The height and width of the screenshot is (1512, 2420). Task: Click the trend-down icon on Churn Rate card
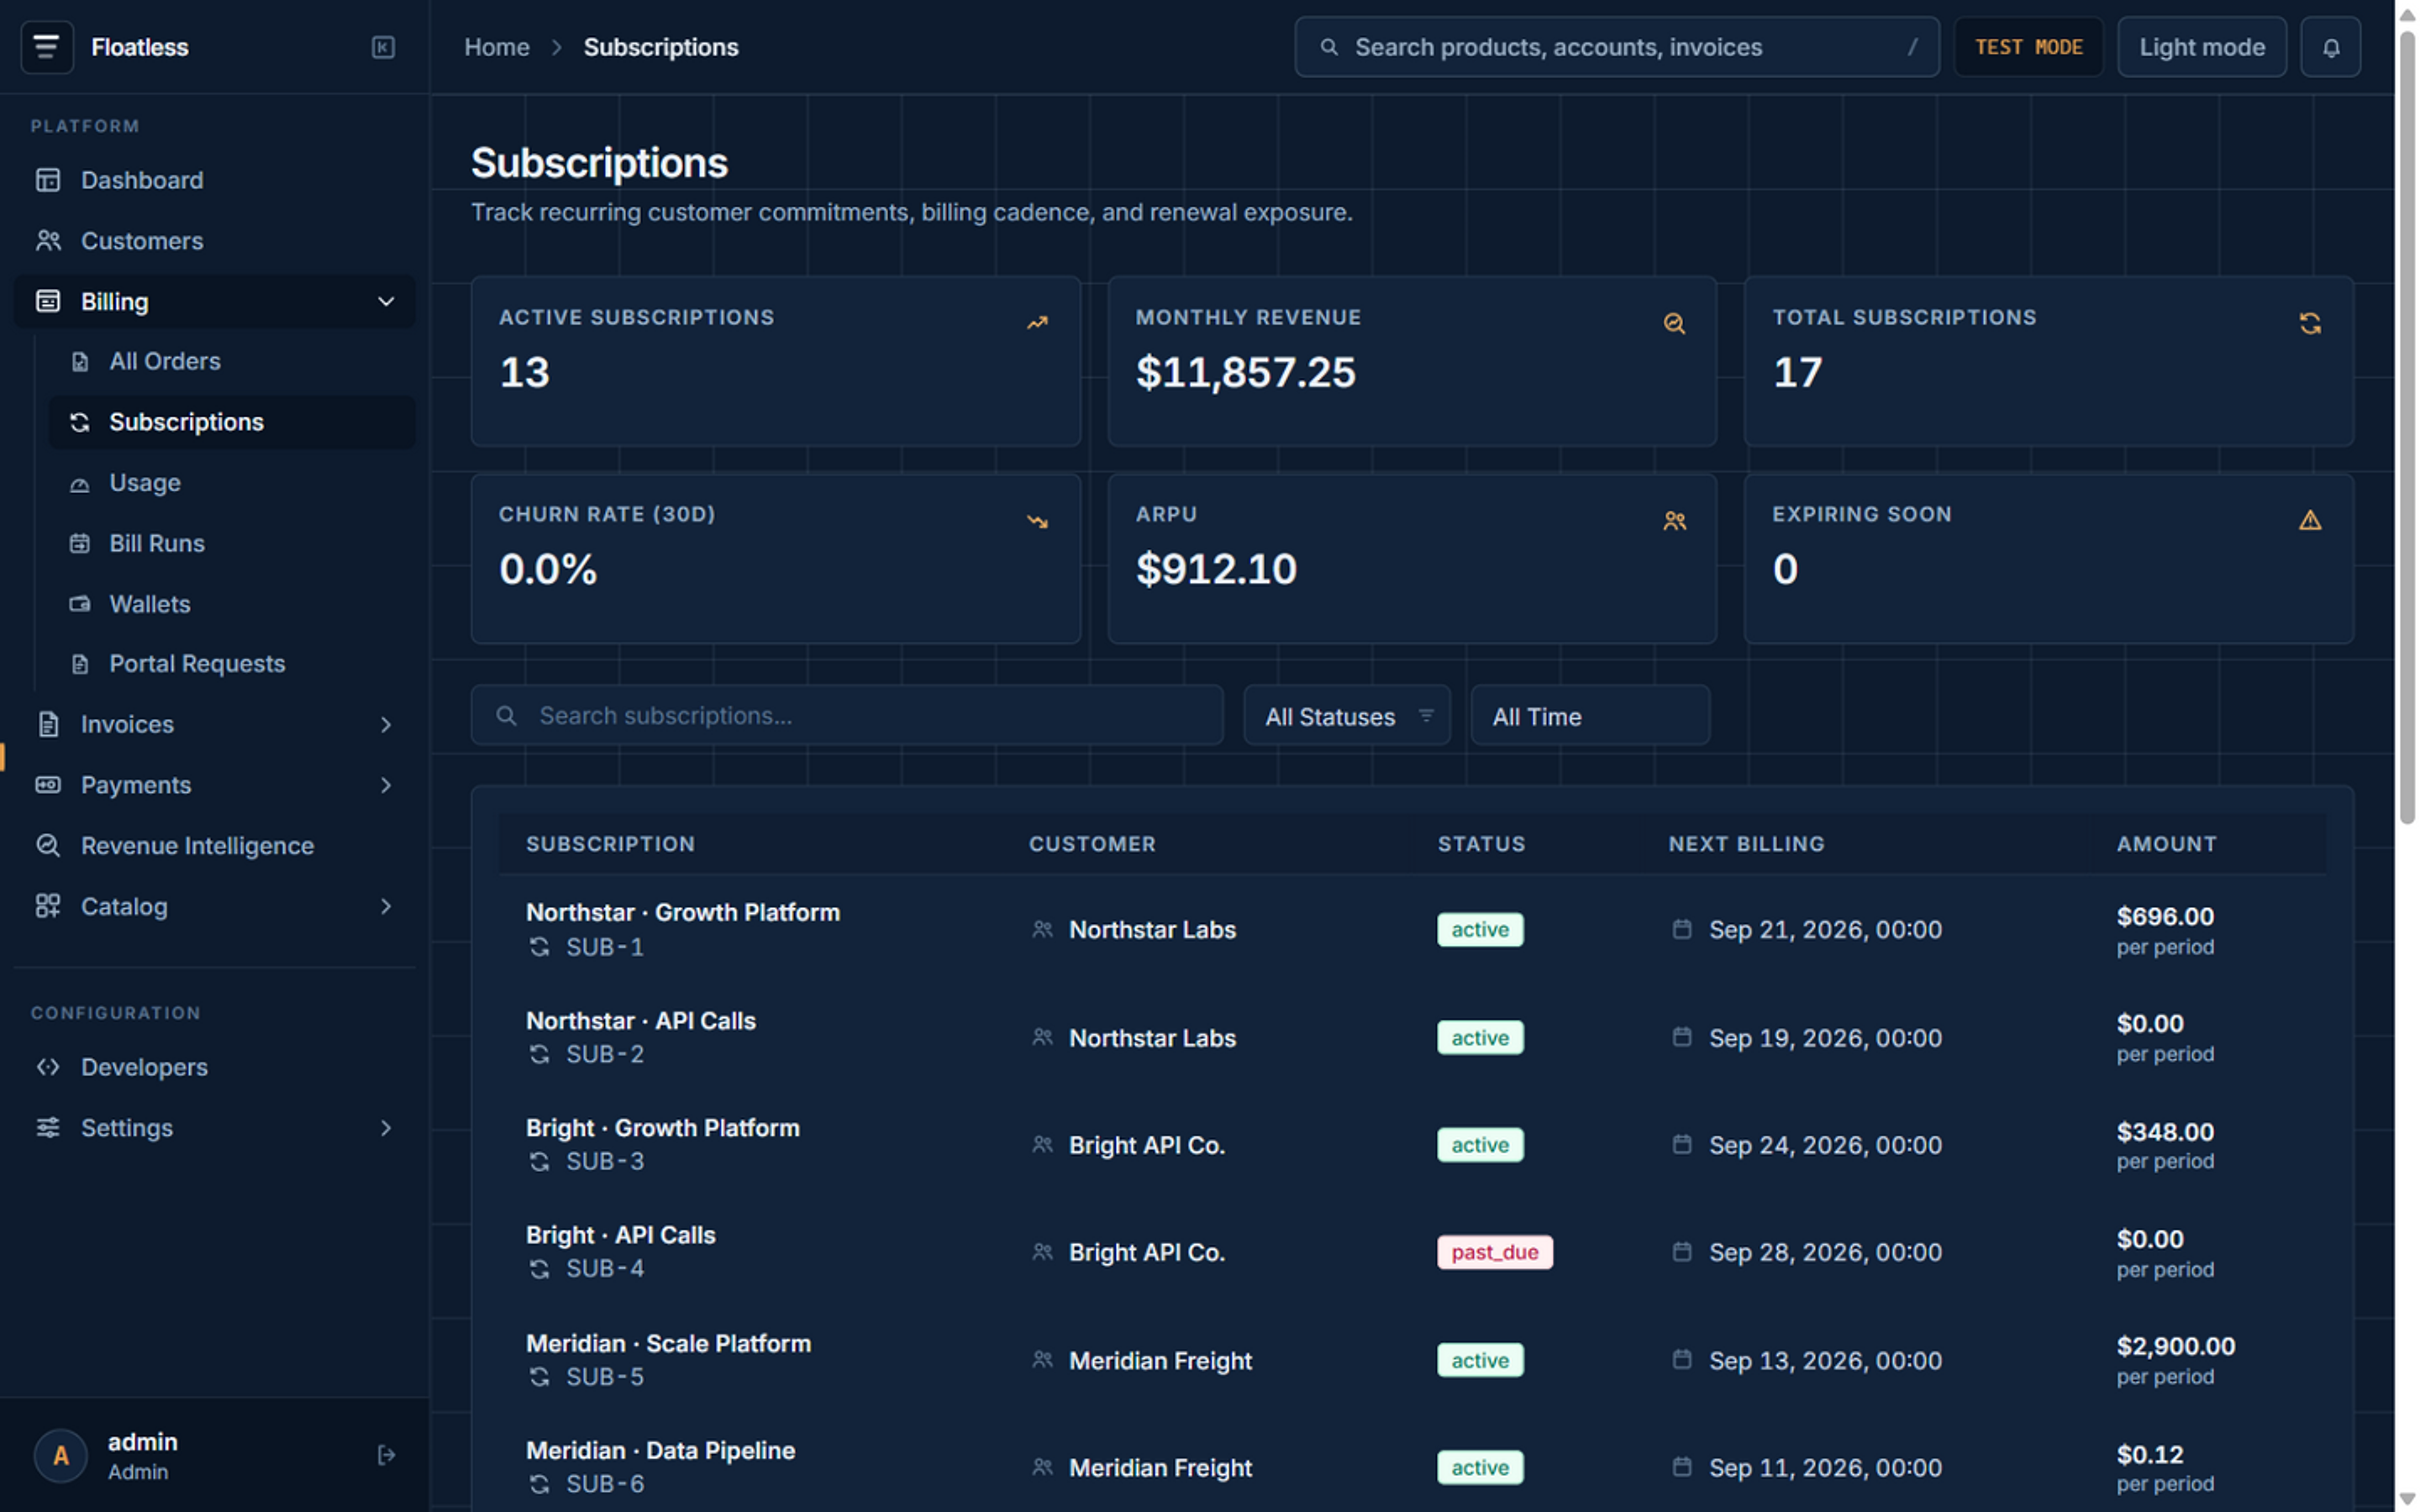tap(1037, 521)
